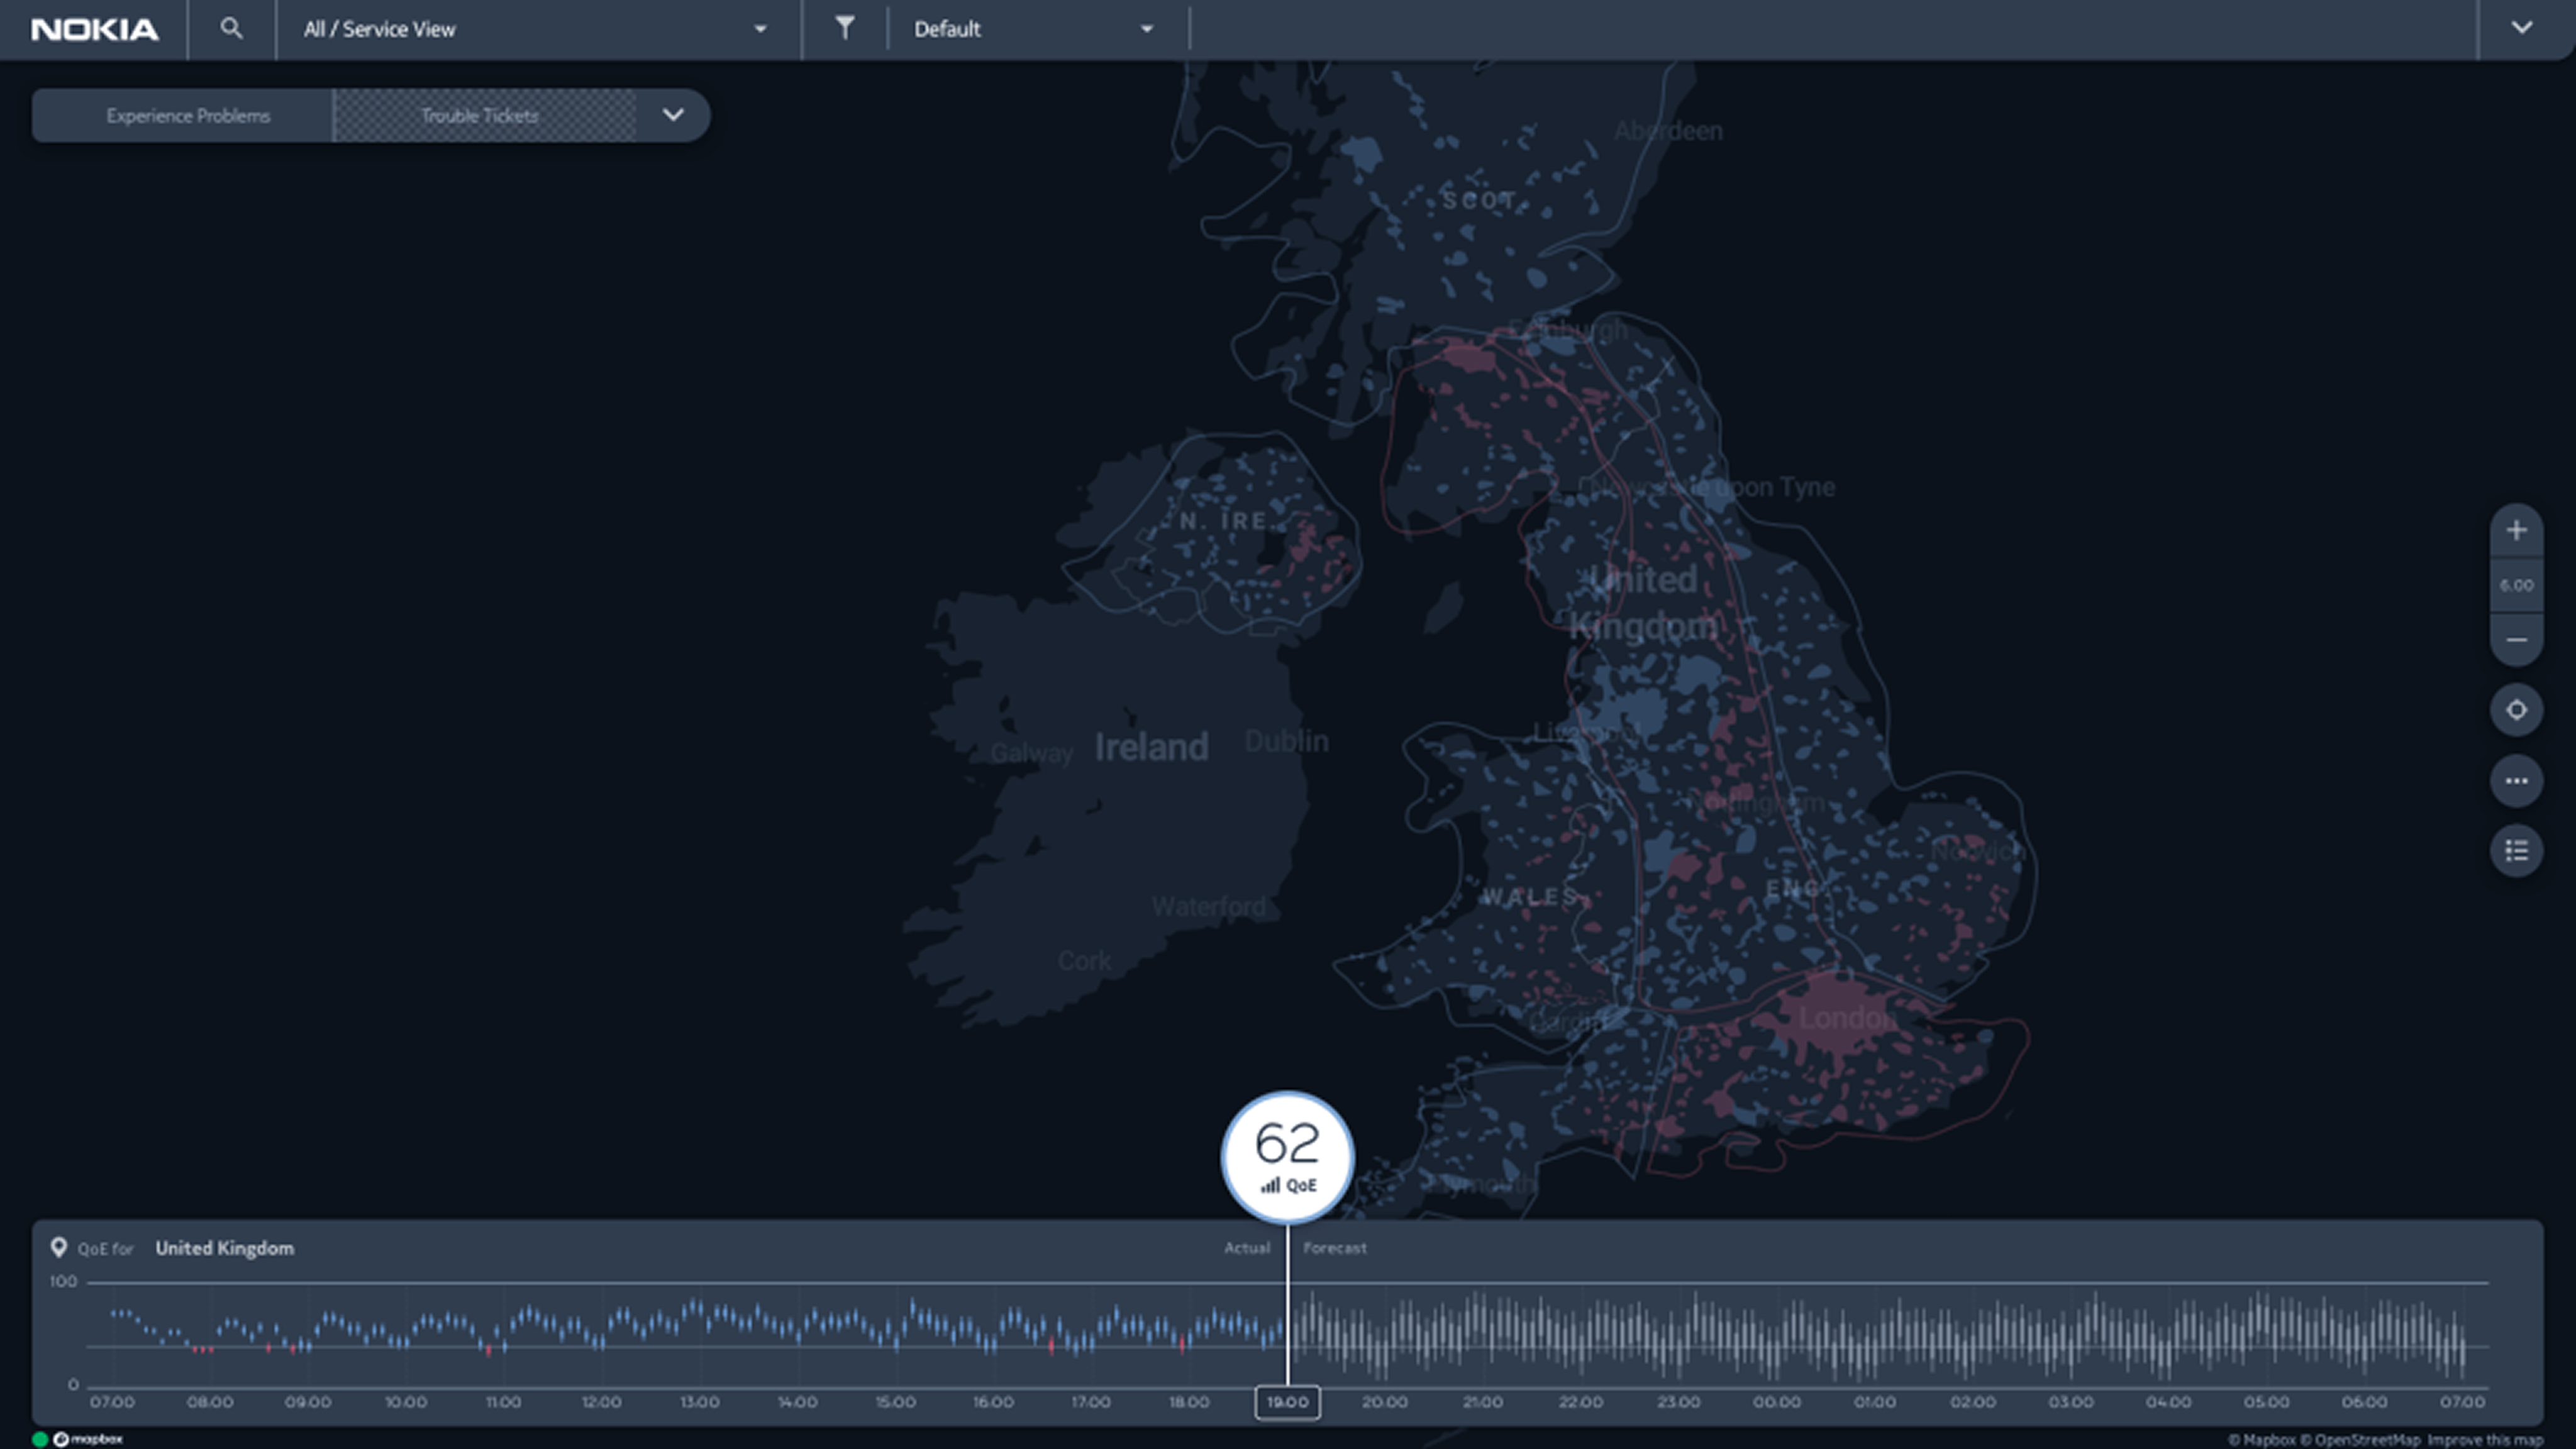Viewport: 2576px width, 1449px height.
Task: Select the 22:00 mark on the timeline
Action: [1580, 1402]
